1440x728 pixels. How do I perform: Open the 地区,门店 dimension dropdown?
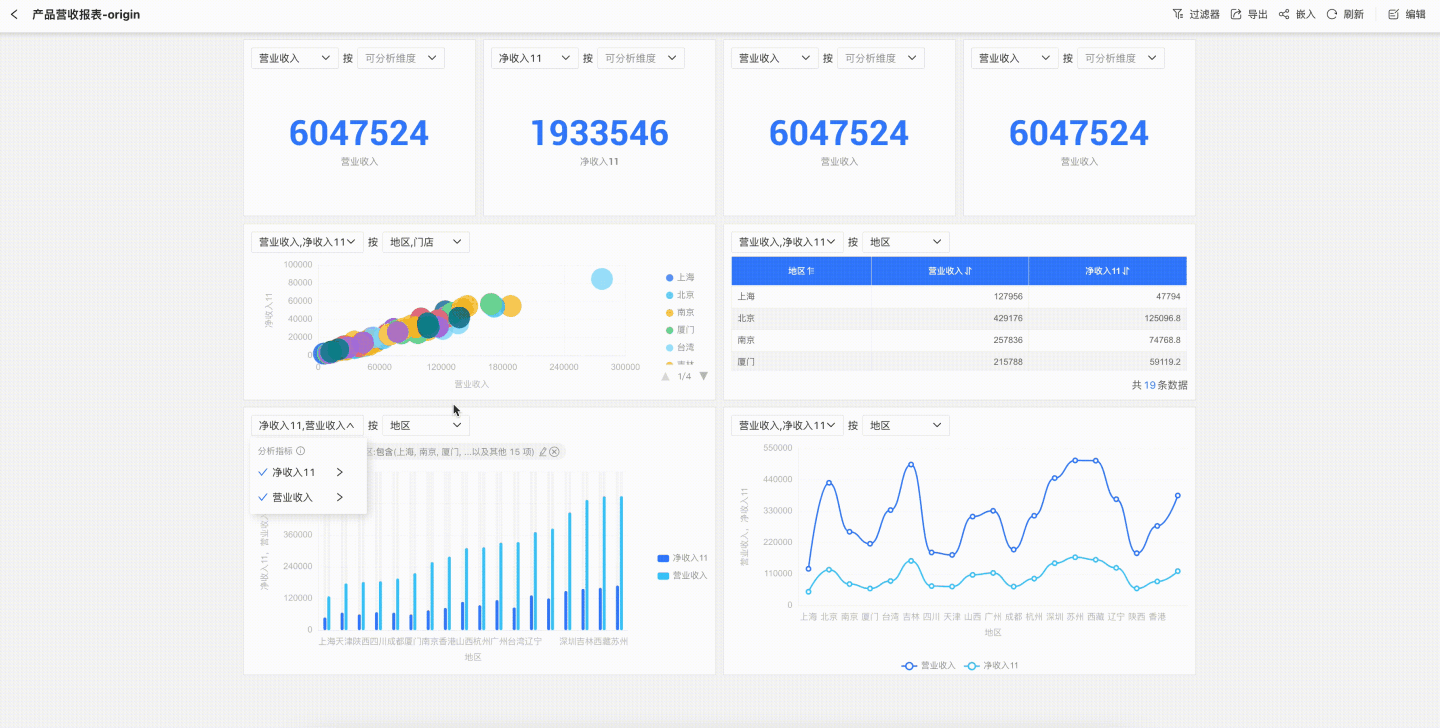(425, 242)
